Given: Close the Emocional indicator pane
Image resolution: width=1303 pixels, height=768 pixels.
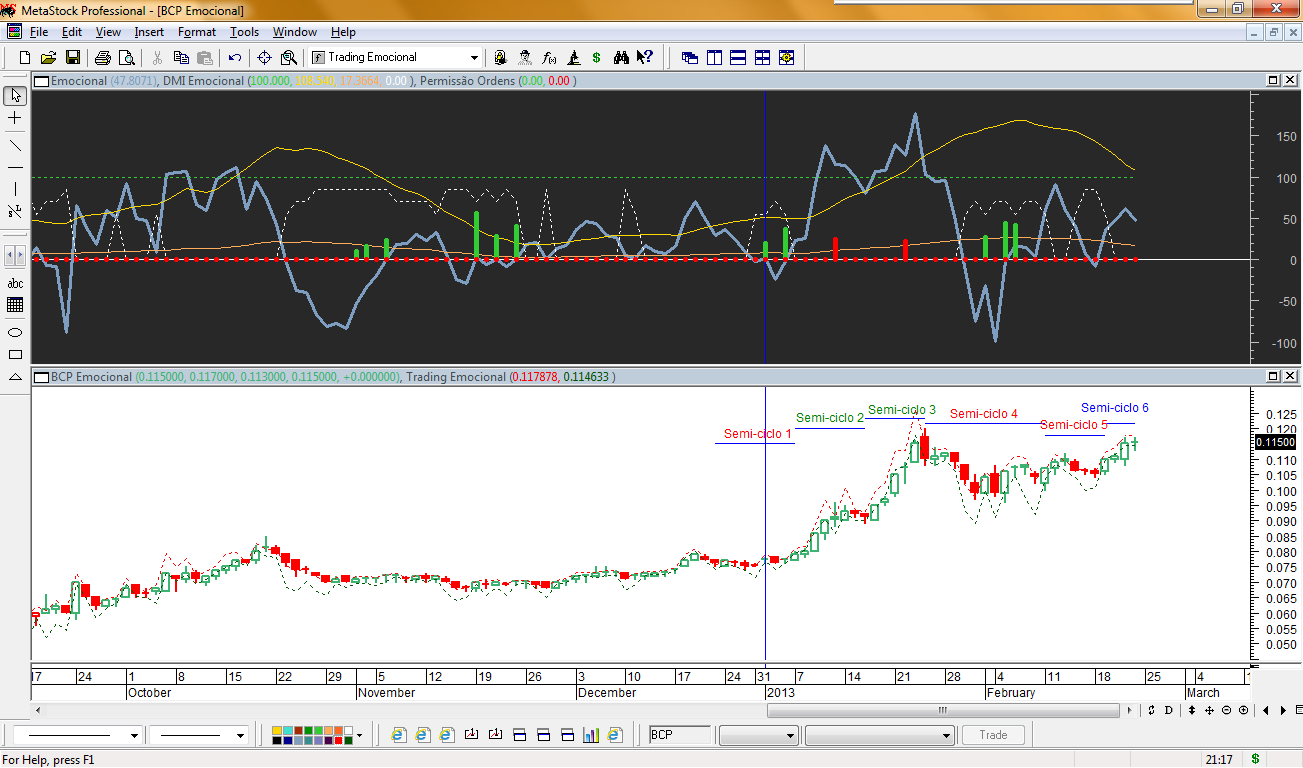Looking at the screenshot, I should point(1289,80).
